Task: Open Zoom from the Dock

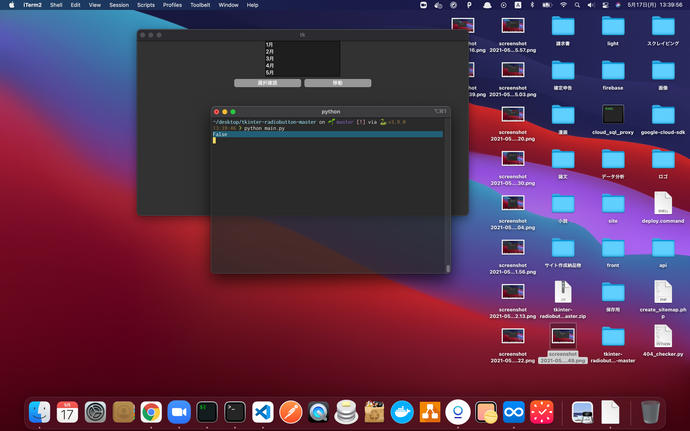Action: click(x=179, y=413)
